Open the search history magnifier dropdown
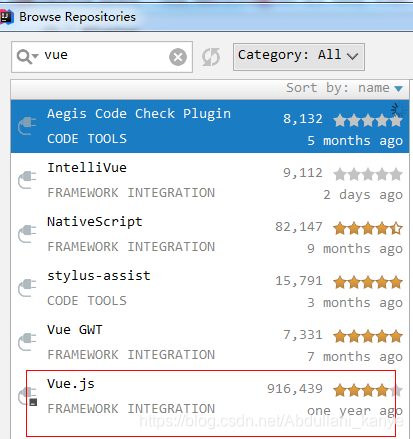 [x=28, y=56]
